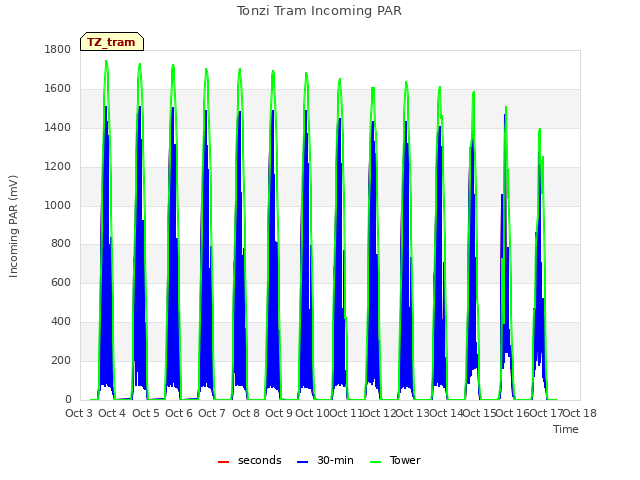Click the 1400 y-axis tick label
Screen dimensions: 640x480
tap(58, 127)
